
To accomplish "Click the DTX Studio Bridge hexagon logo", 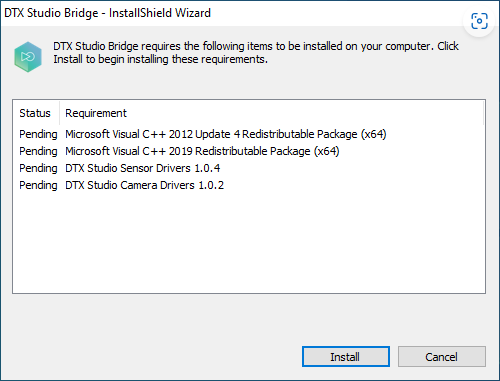I will (x=28, y=57).
